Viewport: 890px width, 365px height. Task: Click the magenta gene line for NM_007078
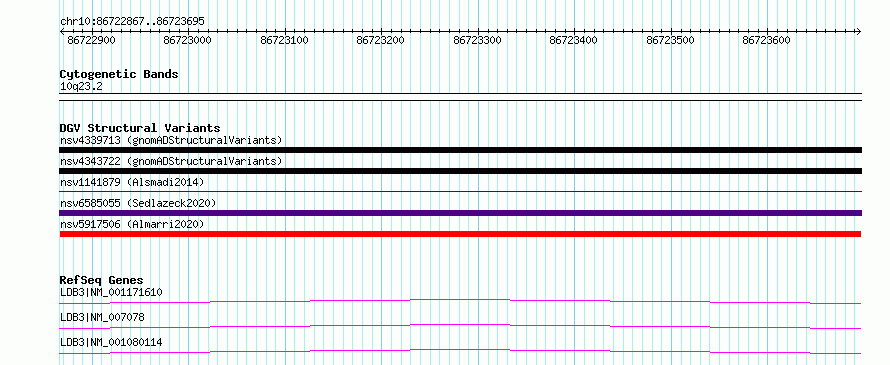tap(460, 326)
